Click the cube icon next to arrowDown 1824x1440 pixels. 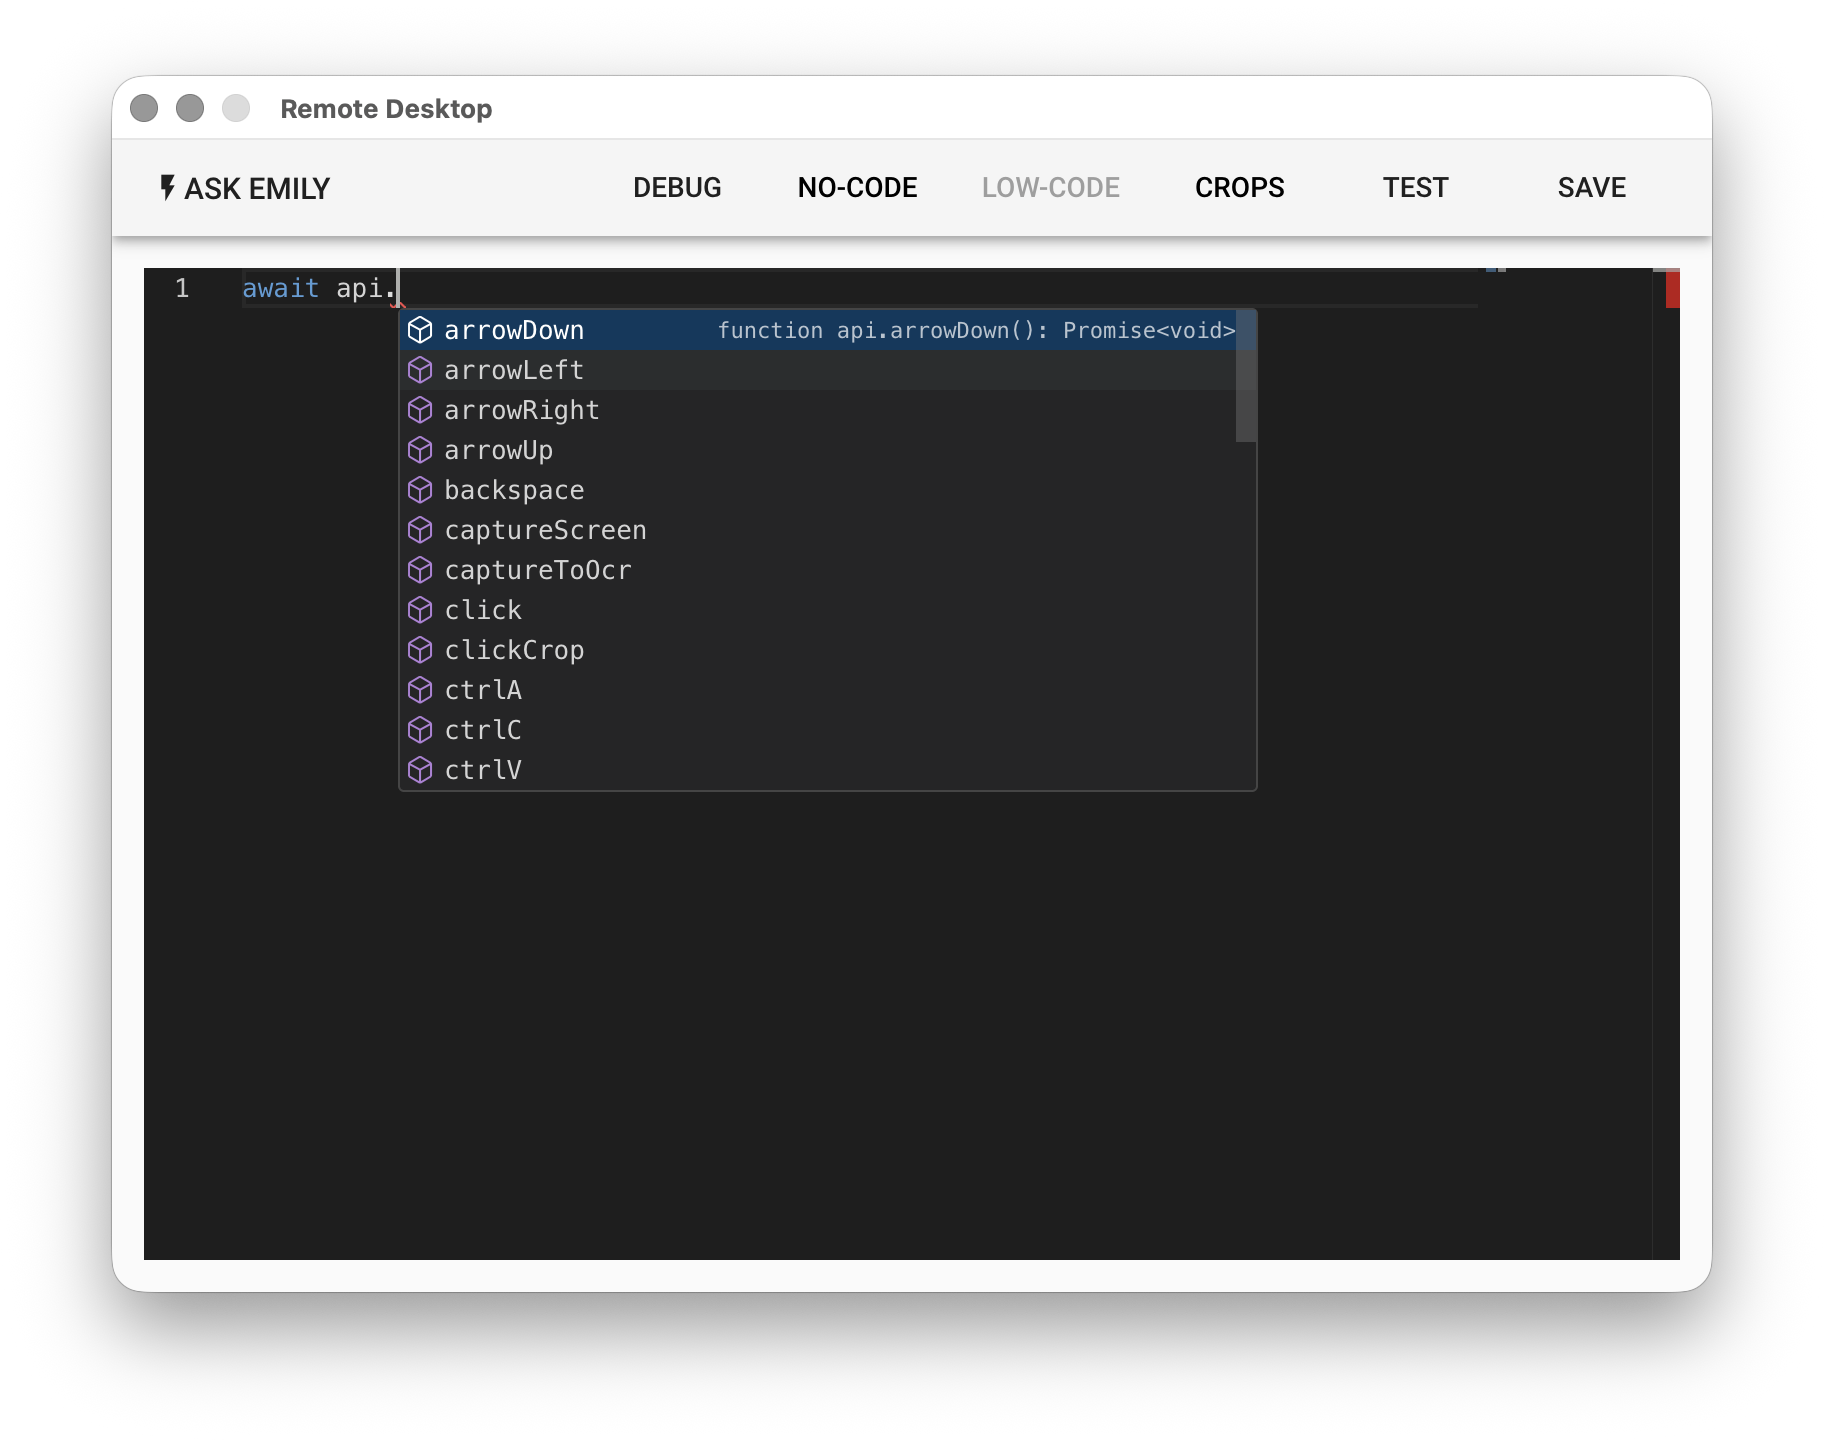420,330
